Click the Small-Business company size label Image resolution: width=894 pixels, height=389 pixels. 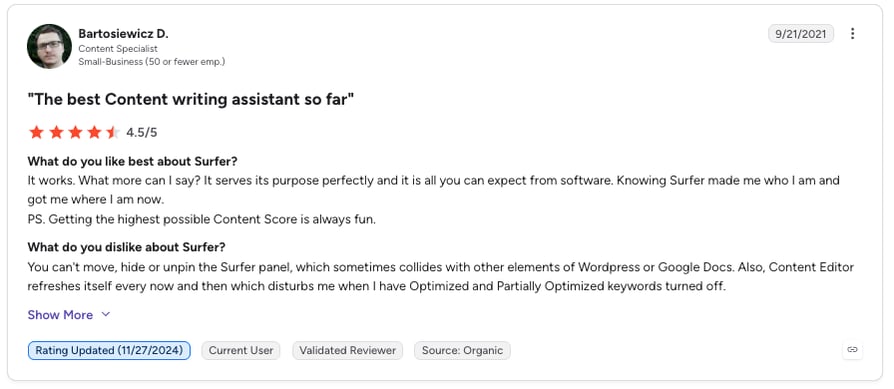(152, 62)
